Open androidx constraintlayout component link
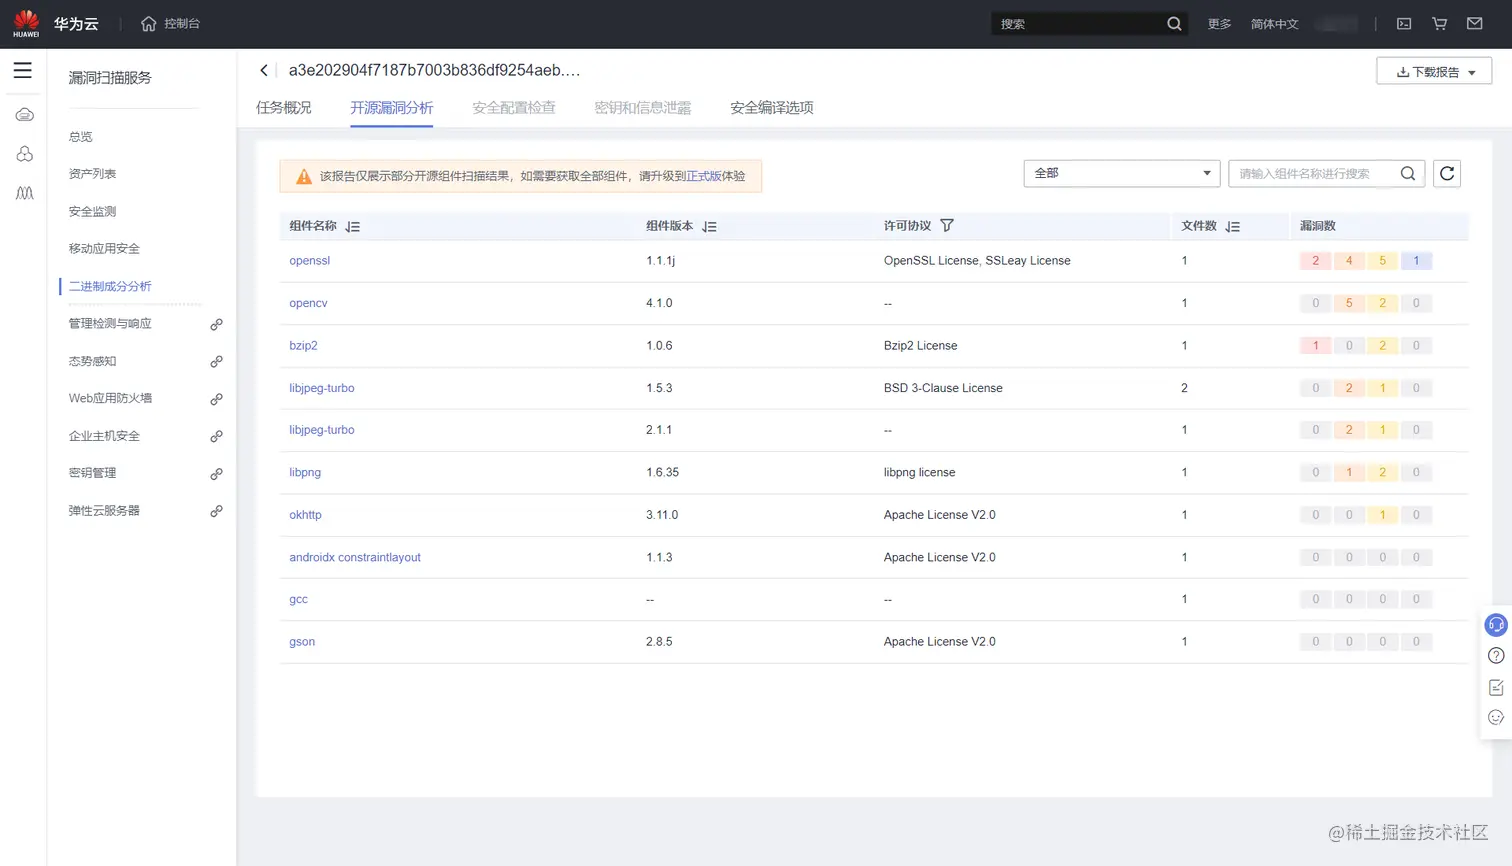 [355, 557]
